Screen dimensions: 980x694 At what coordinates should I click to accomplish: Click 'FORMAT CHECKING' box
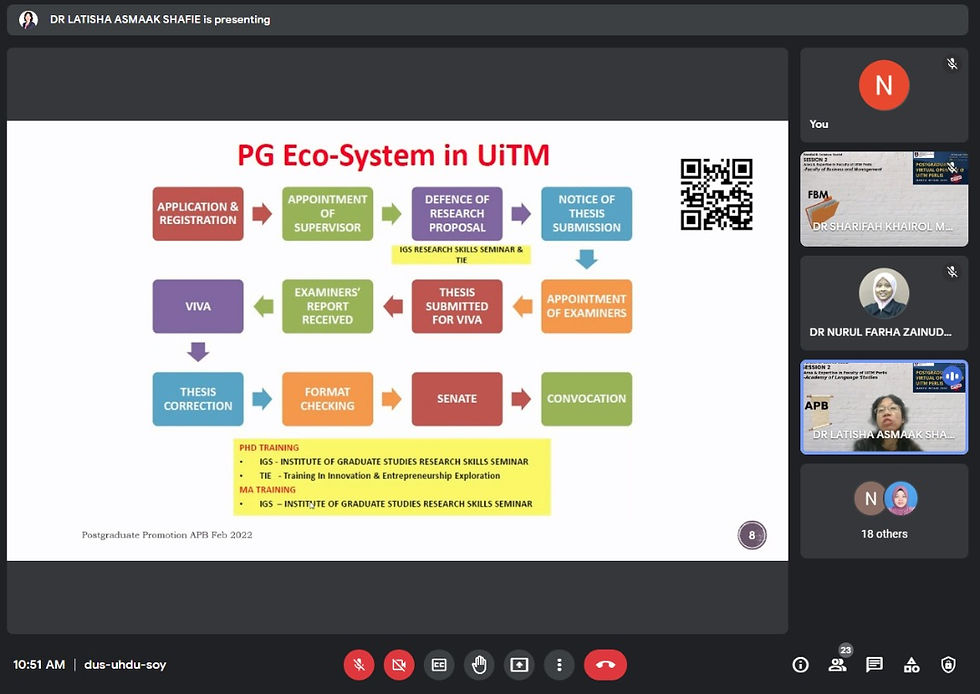tap(328, 399)
